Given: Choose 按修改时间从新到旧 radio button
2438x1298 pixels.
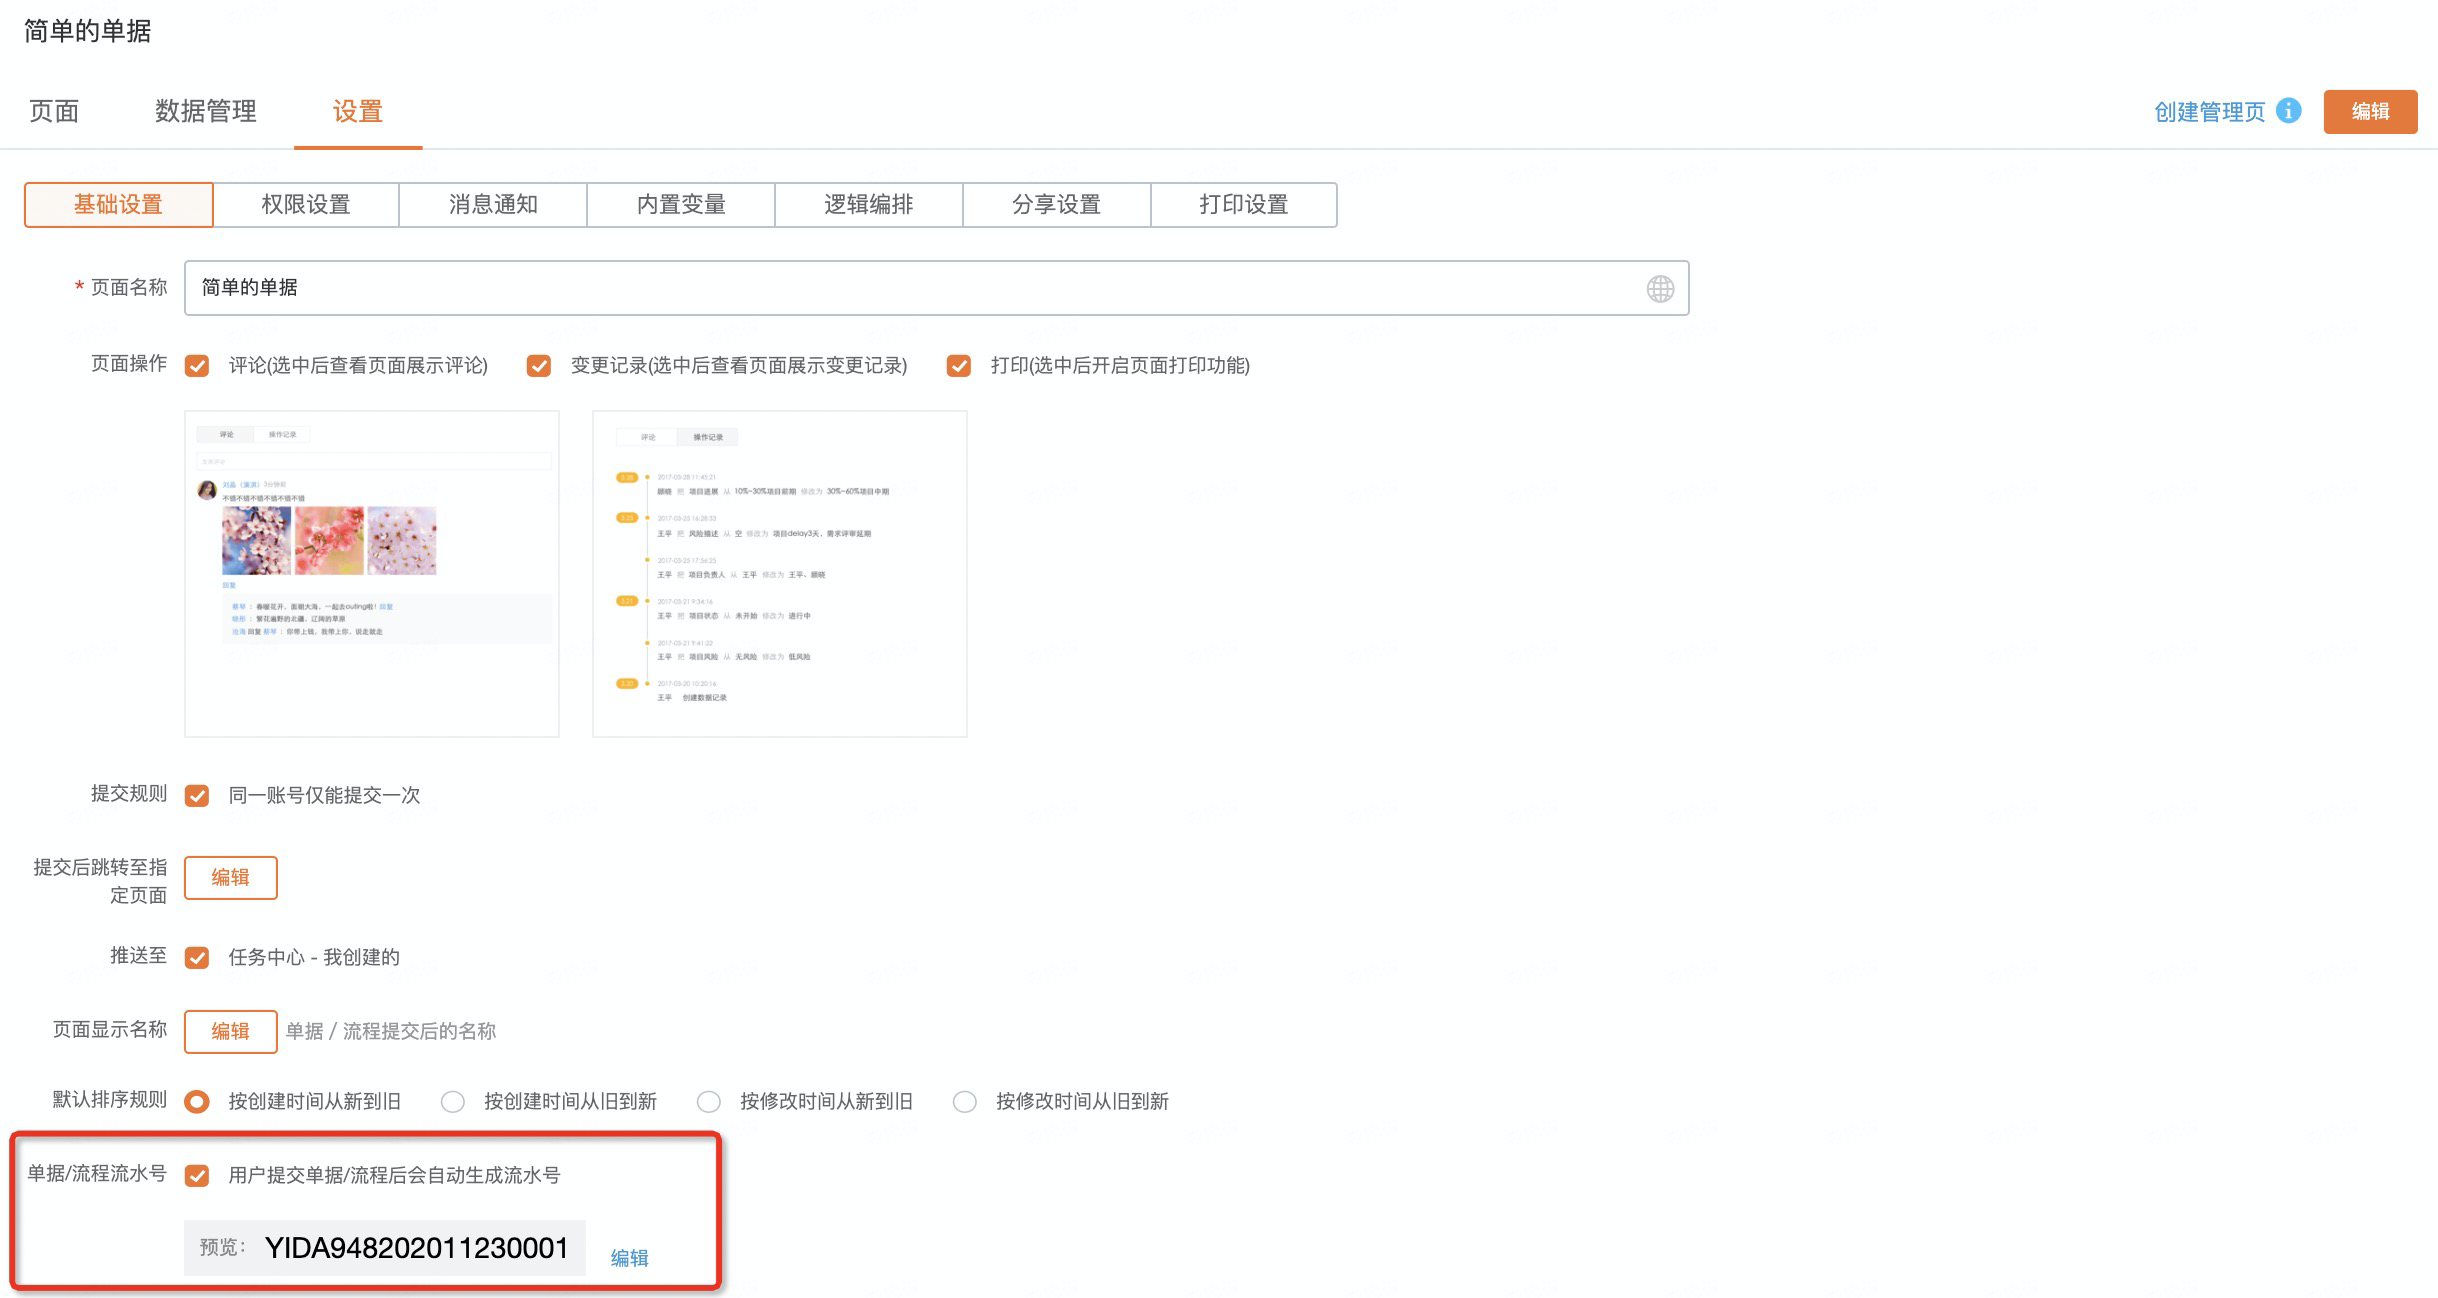Looking at the screenshot, I should (709, 1102).
